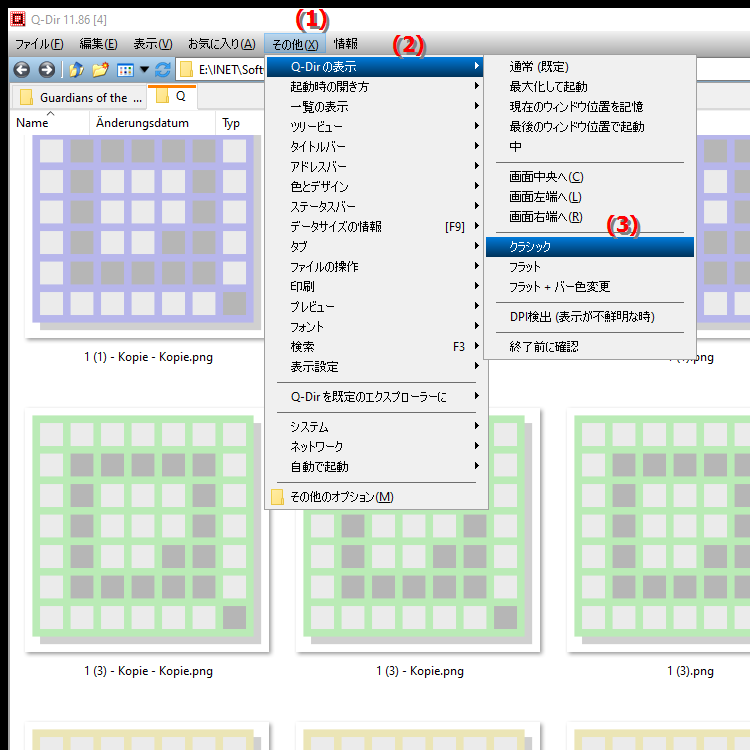This screenshot has width=750, height=750.
Task: Select the Guardians of the ... tab
Action: tap(78, 98)
